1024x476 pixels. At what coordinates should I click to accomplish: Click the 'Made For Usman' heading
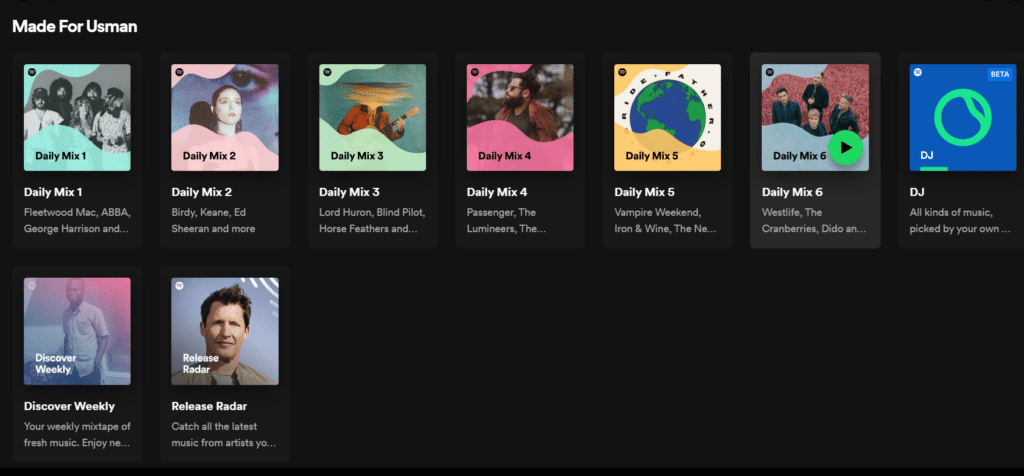point(74,27)
